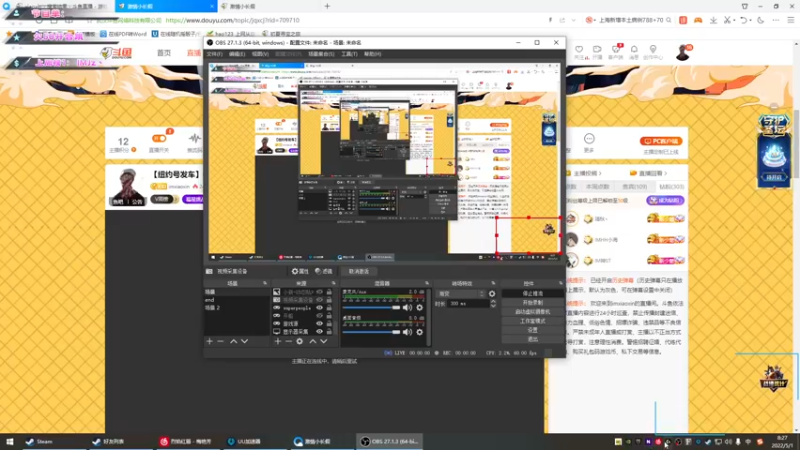Open 滤镜 in the OBS source toolbar
Image resolution: width=800 pixels, height=450 pixels.
point(323,271)
